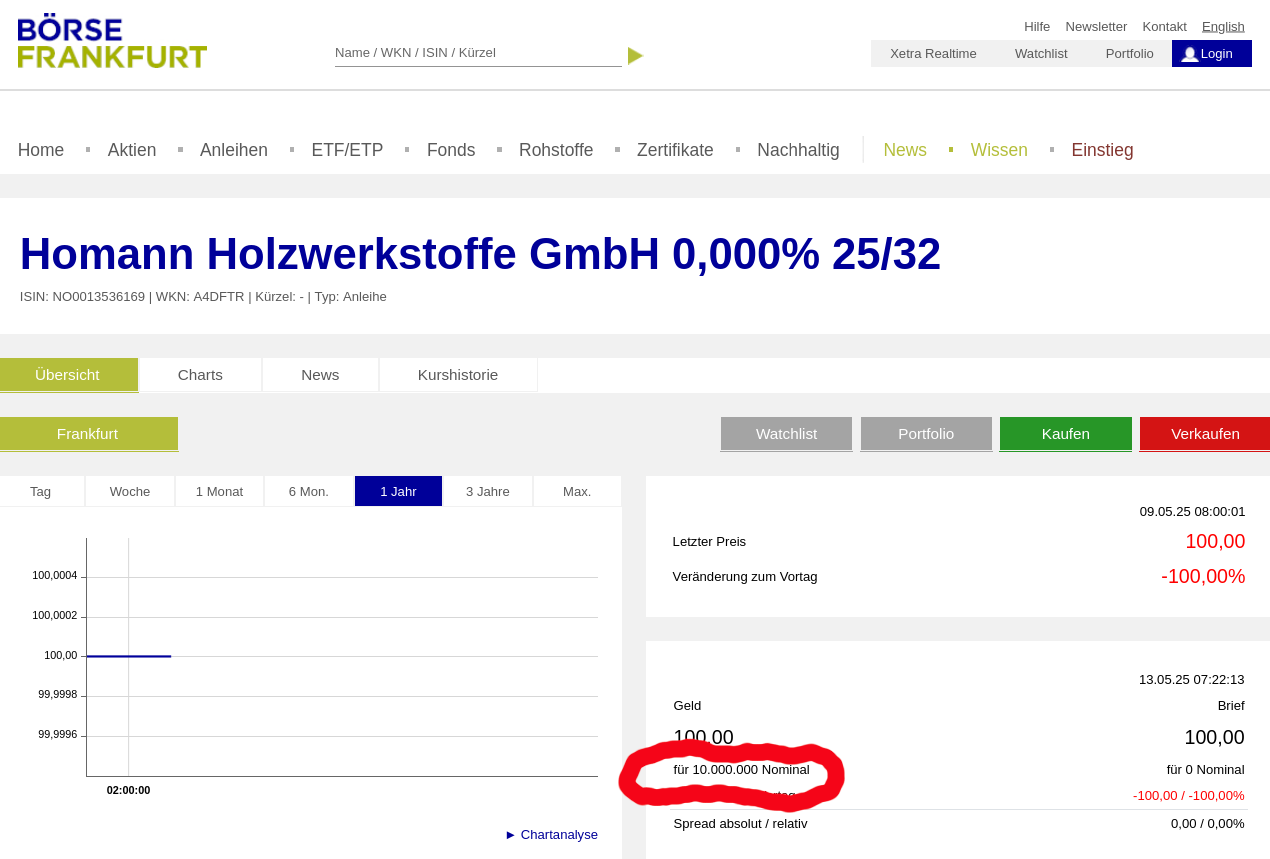This screenshot has height=859, width=1270.
Task: Open Portfolio in top bar
Action: (x=1129, y=54)
